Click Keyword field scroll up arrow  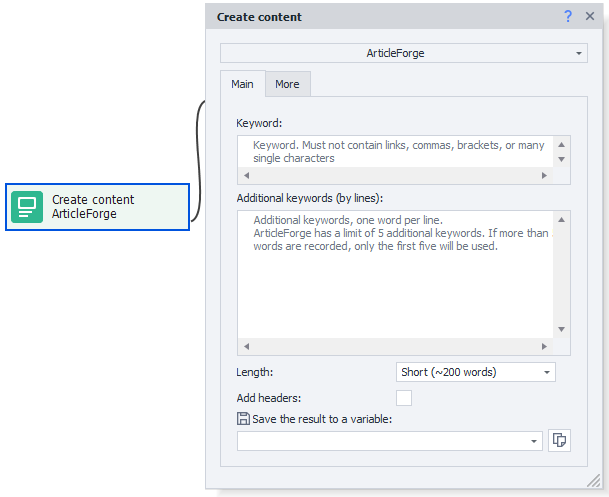(561, 144)
